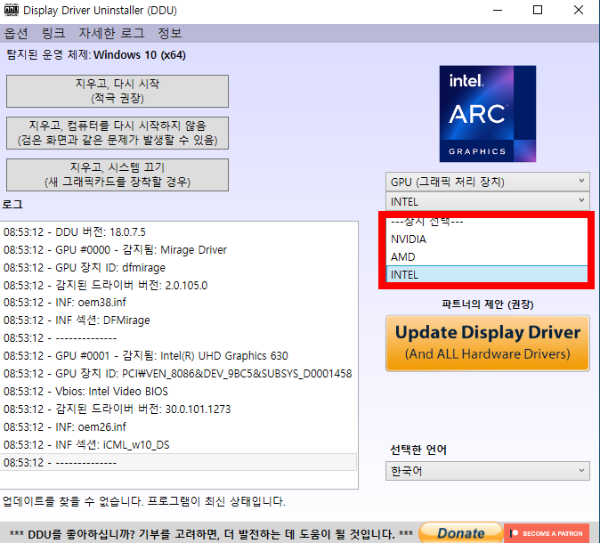Click the 업데이트를 찾을 수 없습니다 status text
The height and width of the screenshot is (543, 600).
point(144,501)
